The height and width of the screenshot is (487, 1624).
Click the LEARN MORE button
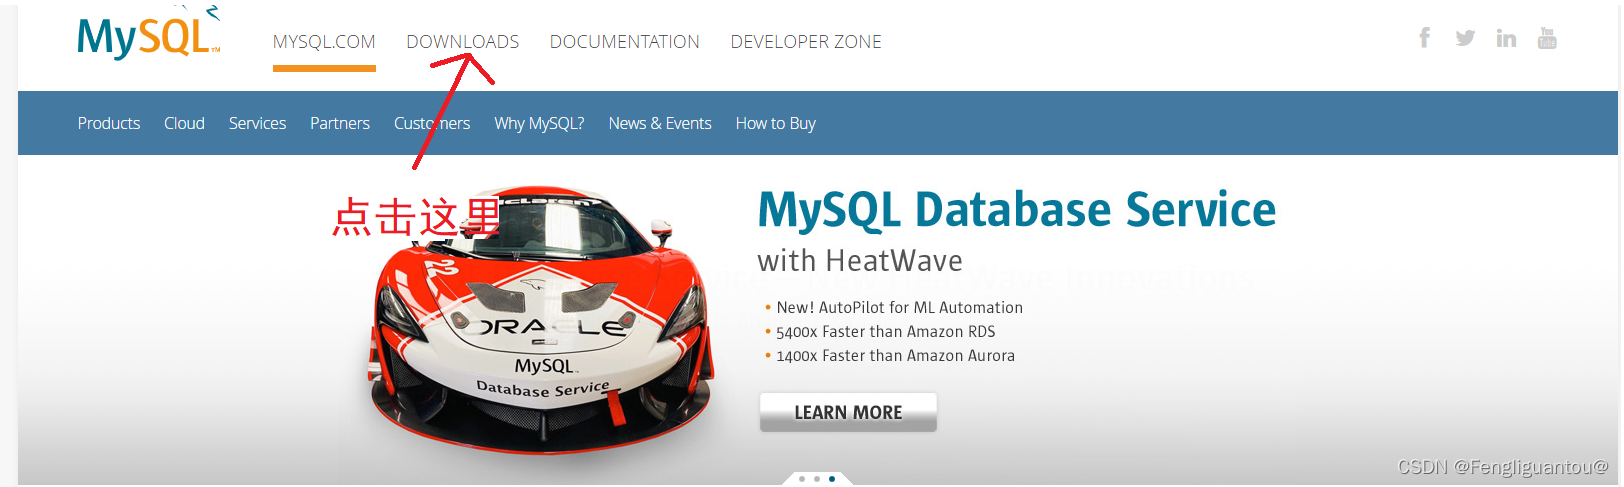click(848, 412)
